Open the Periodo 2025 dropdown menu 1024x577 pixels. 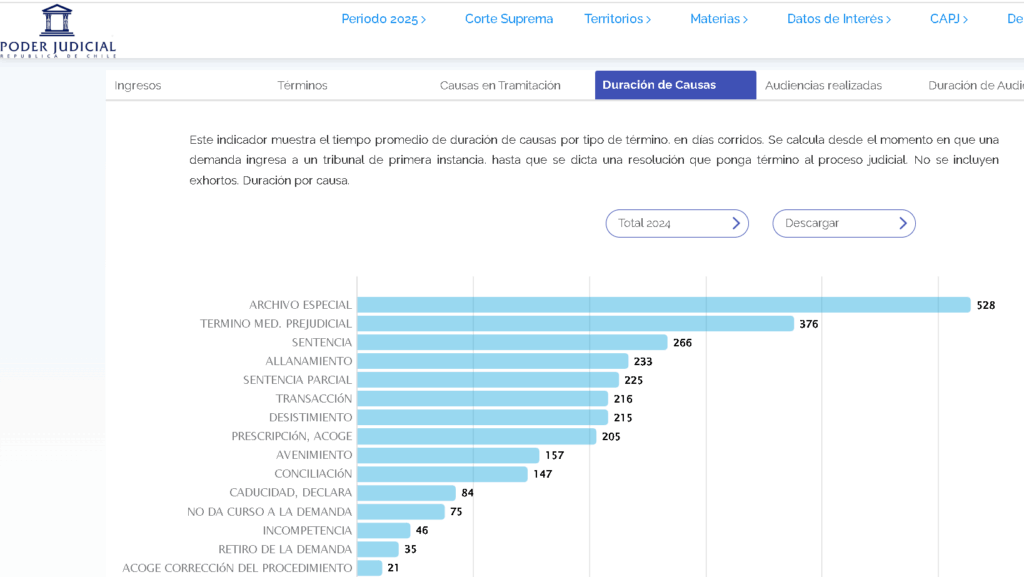pos(383,19)
